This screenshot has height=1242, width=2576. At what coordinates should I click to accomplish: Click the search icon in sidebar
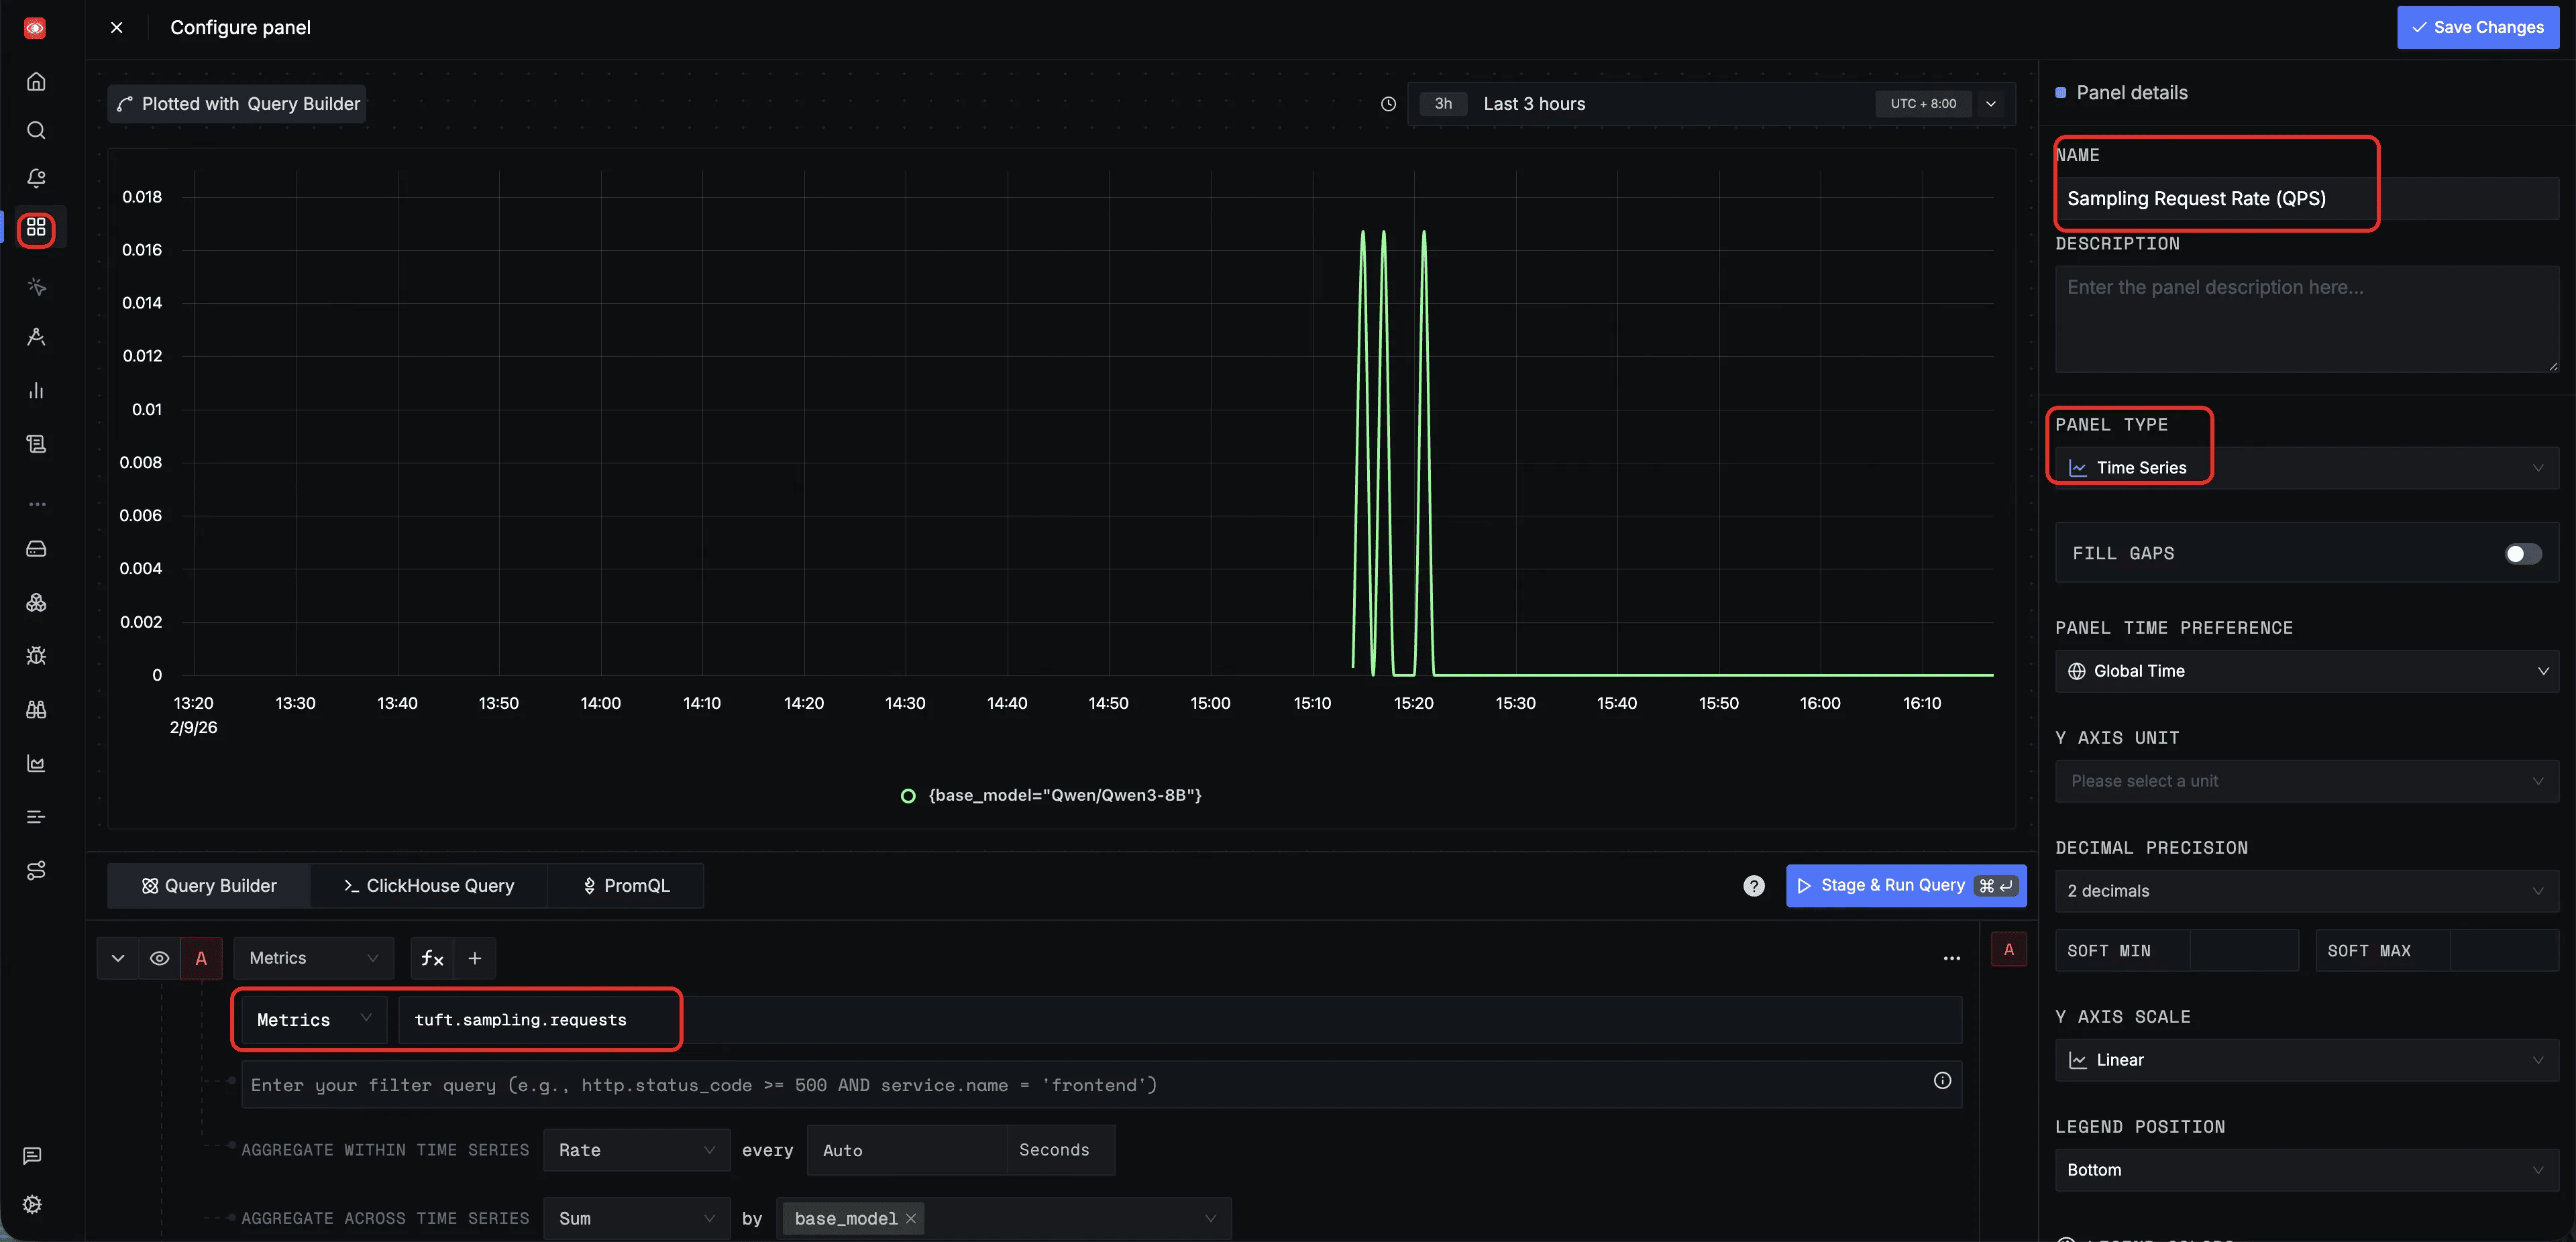(36, 130)
